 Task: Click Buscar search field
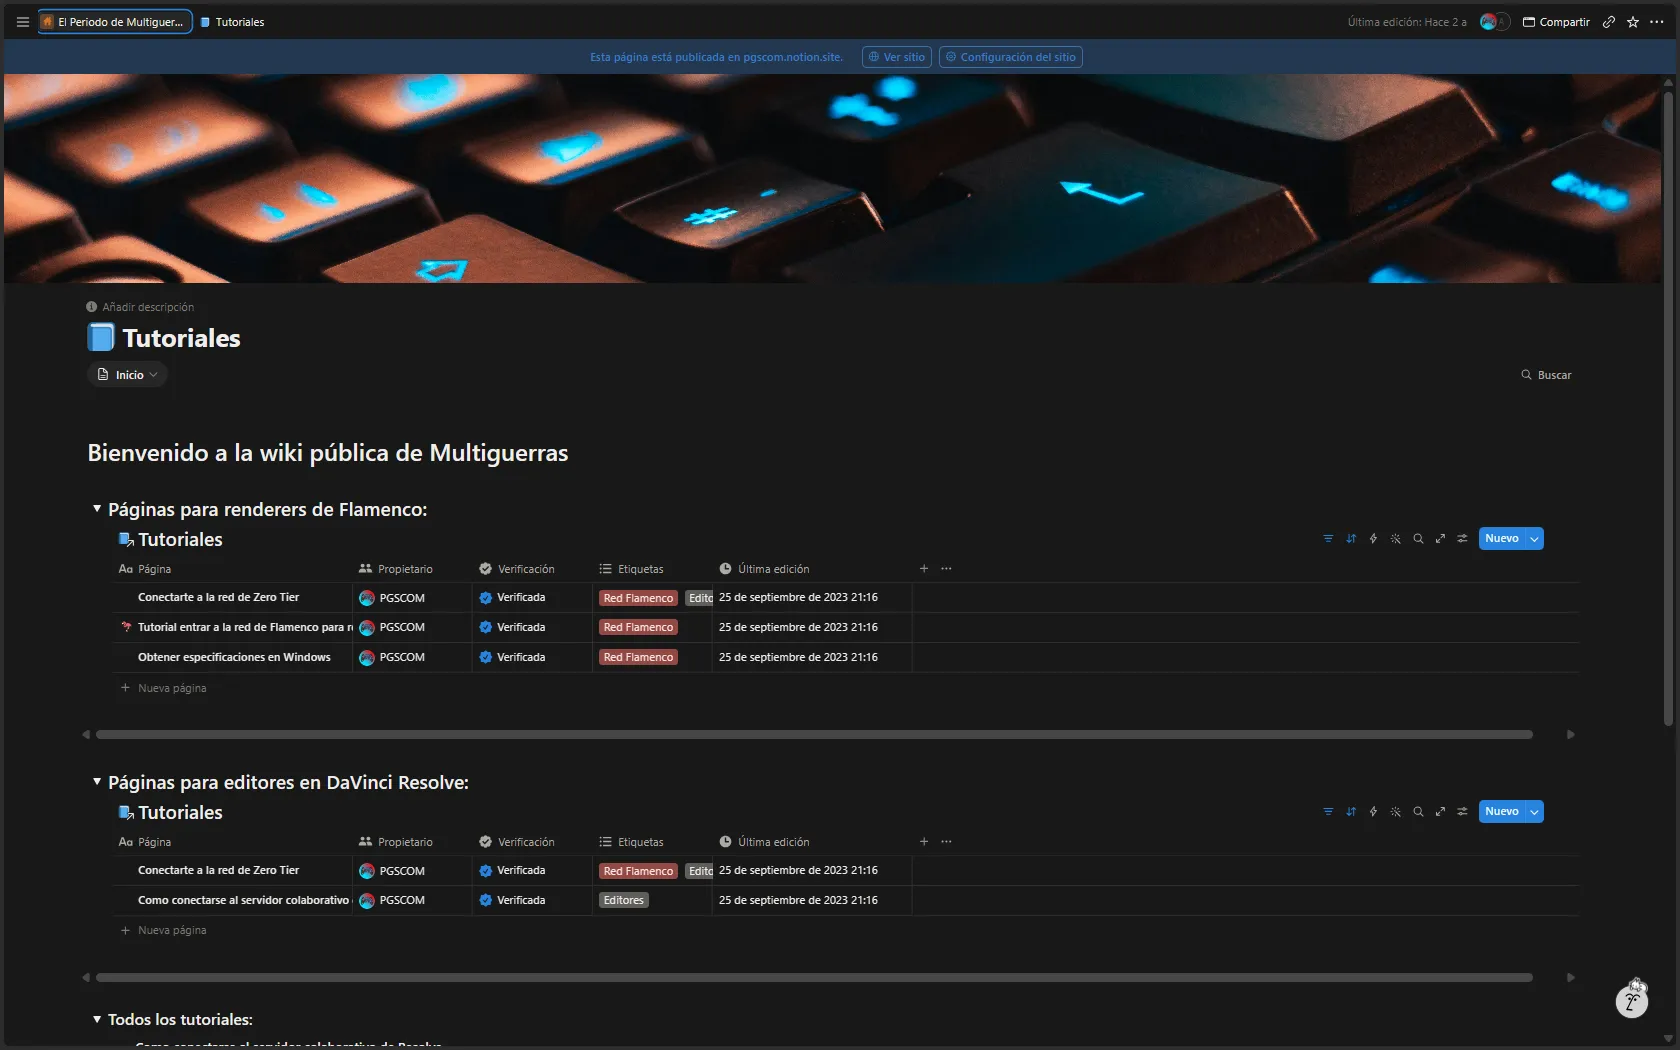click(x=1546, y=375)
